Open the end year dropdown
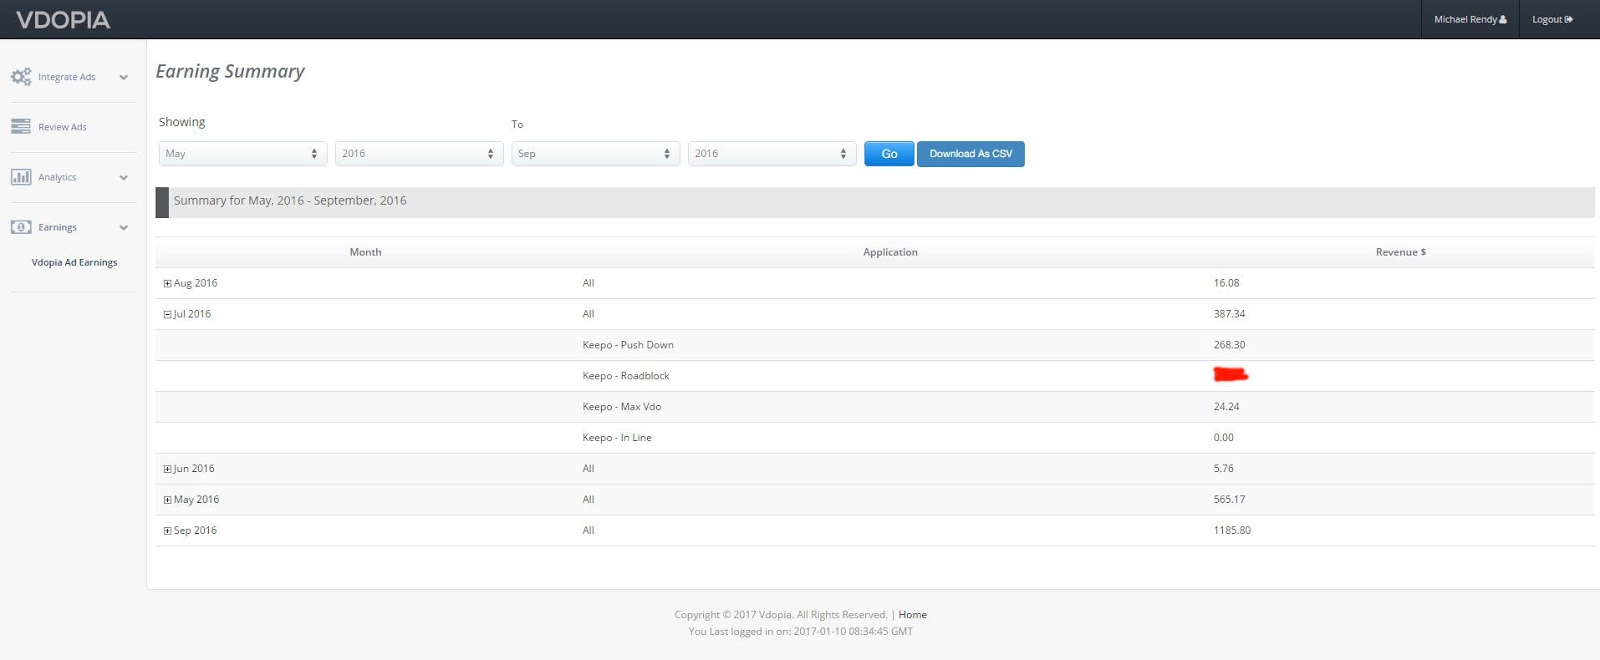Viewport: 1600px width, 660px height. click(771, 154)
